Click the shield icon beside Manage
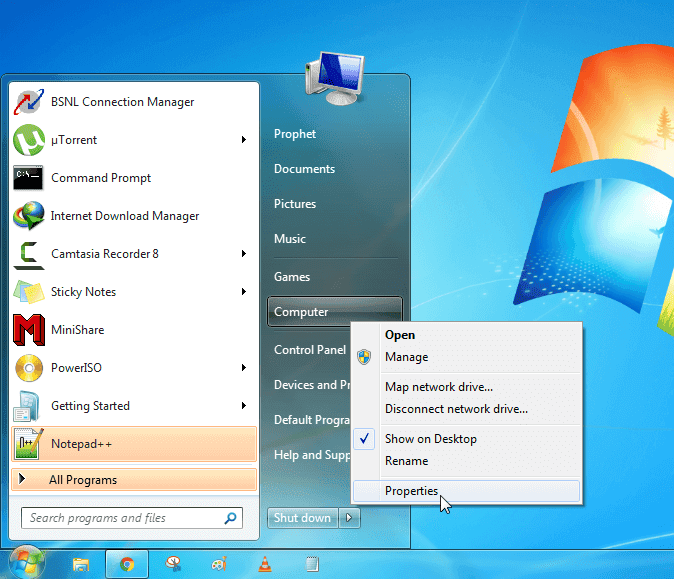 tap(364, 357)
